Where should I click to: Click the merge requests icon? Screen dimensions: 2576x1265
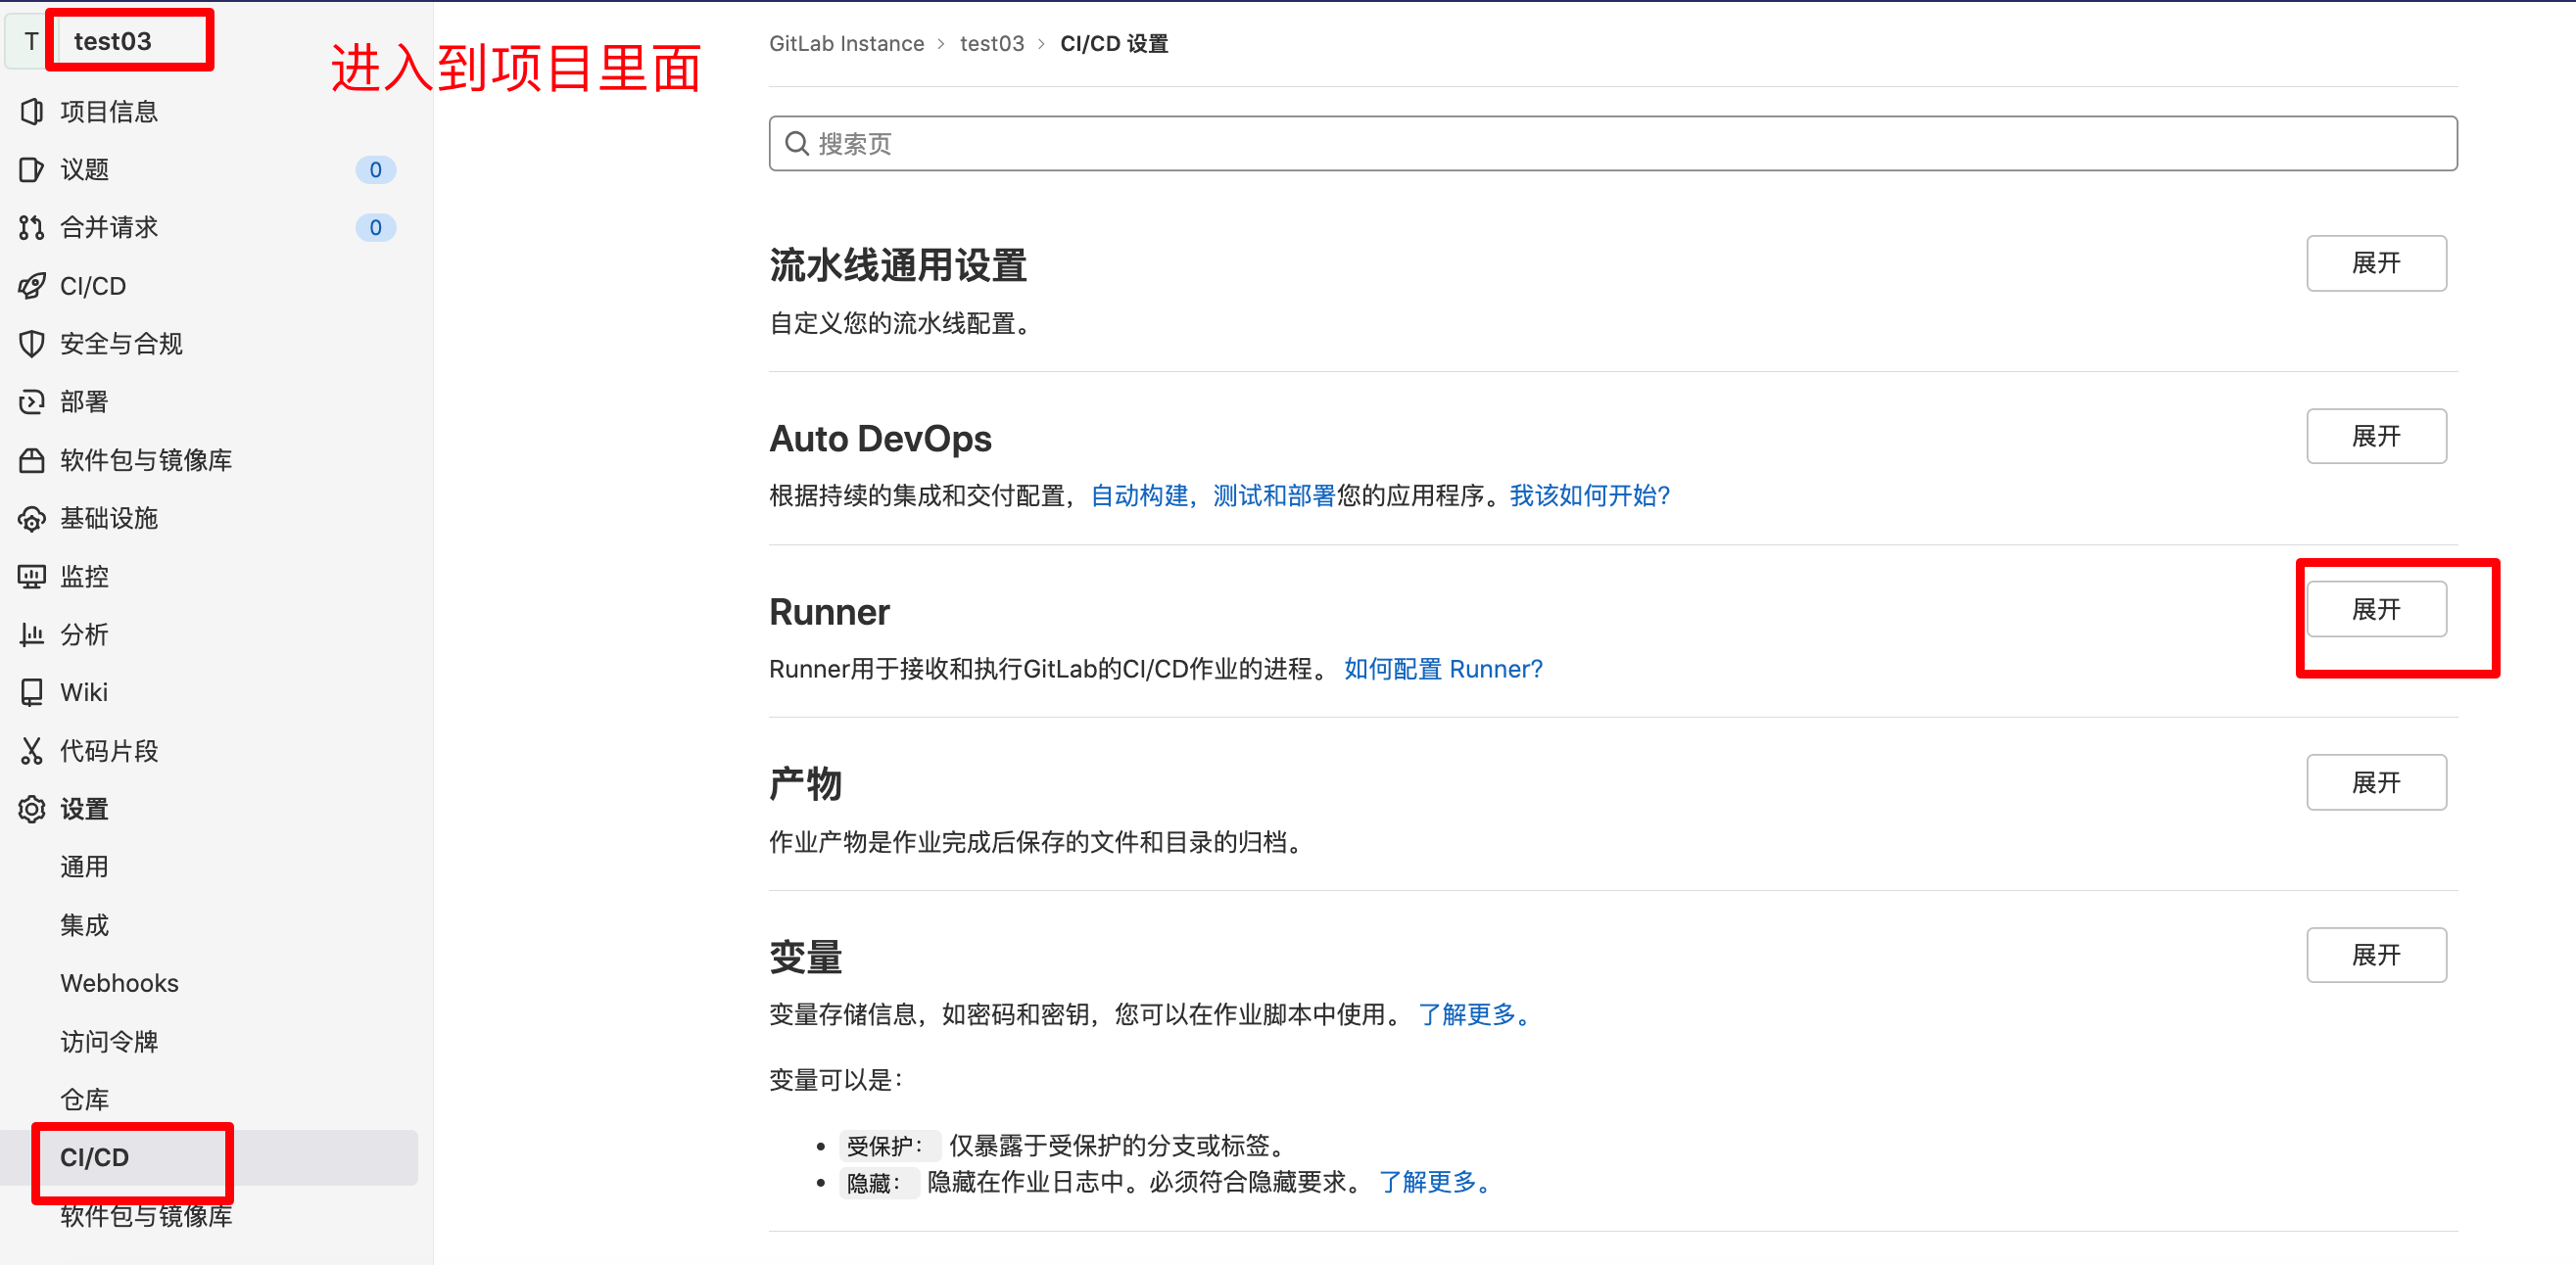tap(32, 227)
